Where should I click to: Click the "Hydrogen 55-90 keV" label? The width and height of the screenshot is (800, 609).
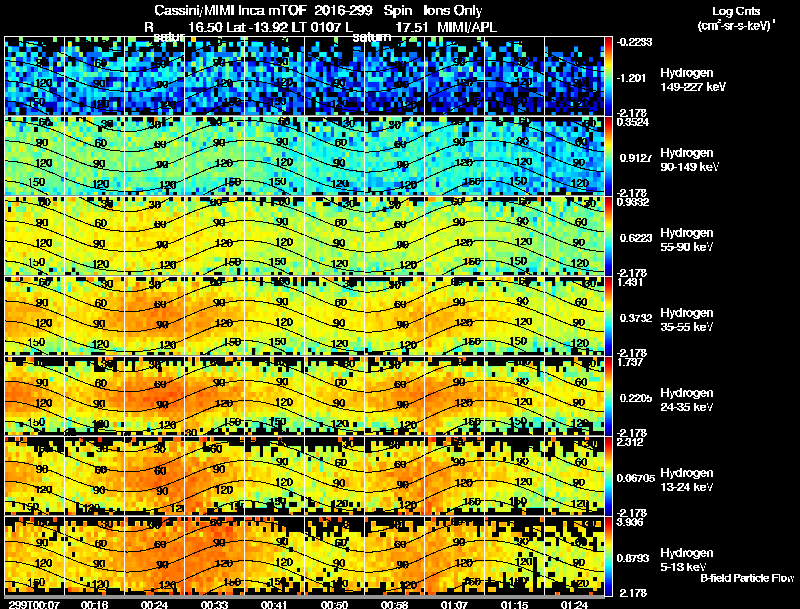click(687, 240)
